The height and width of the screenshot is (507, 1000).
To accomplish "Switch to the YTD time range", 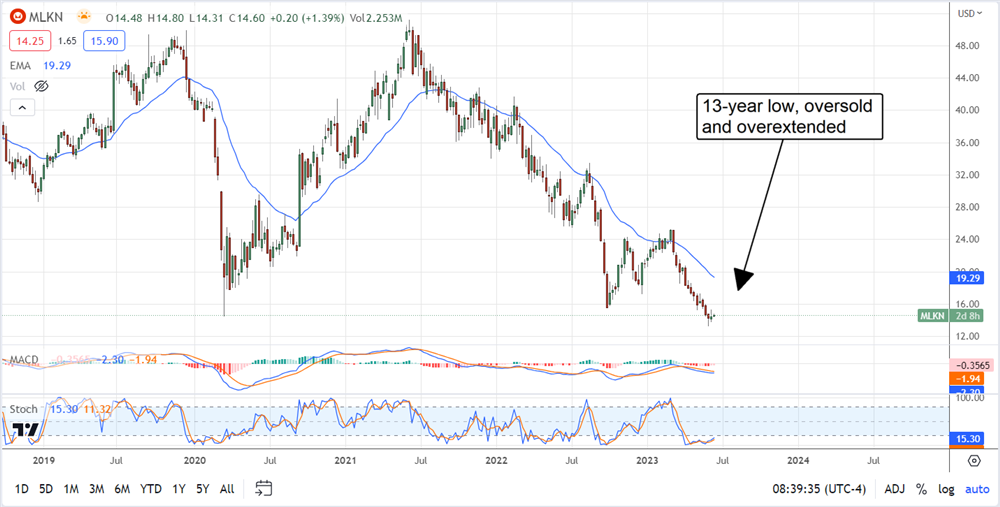I will click(x=151, y=489).
